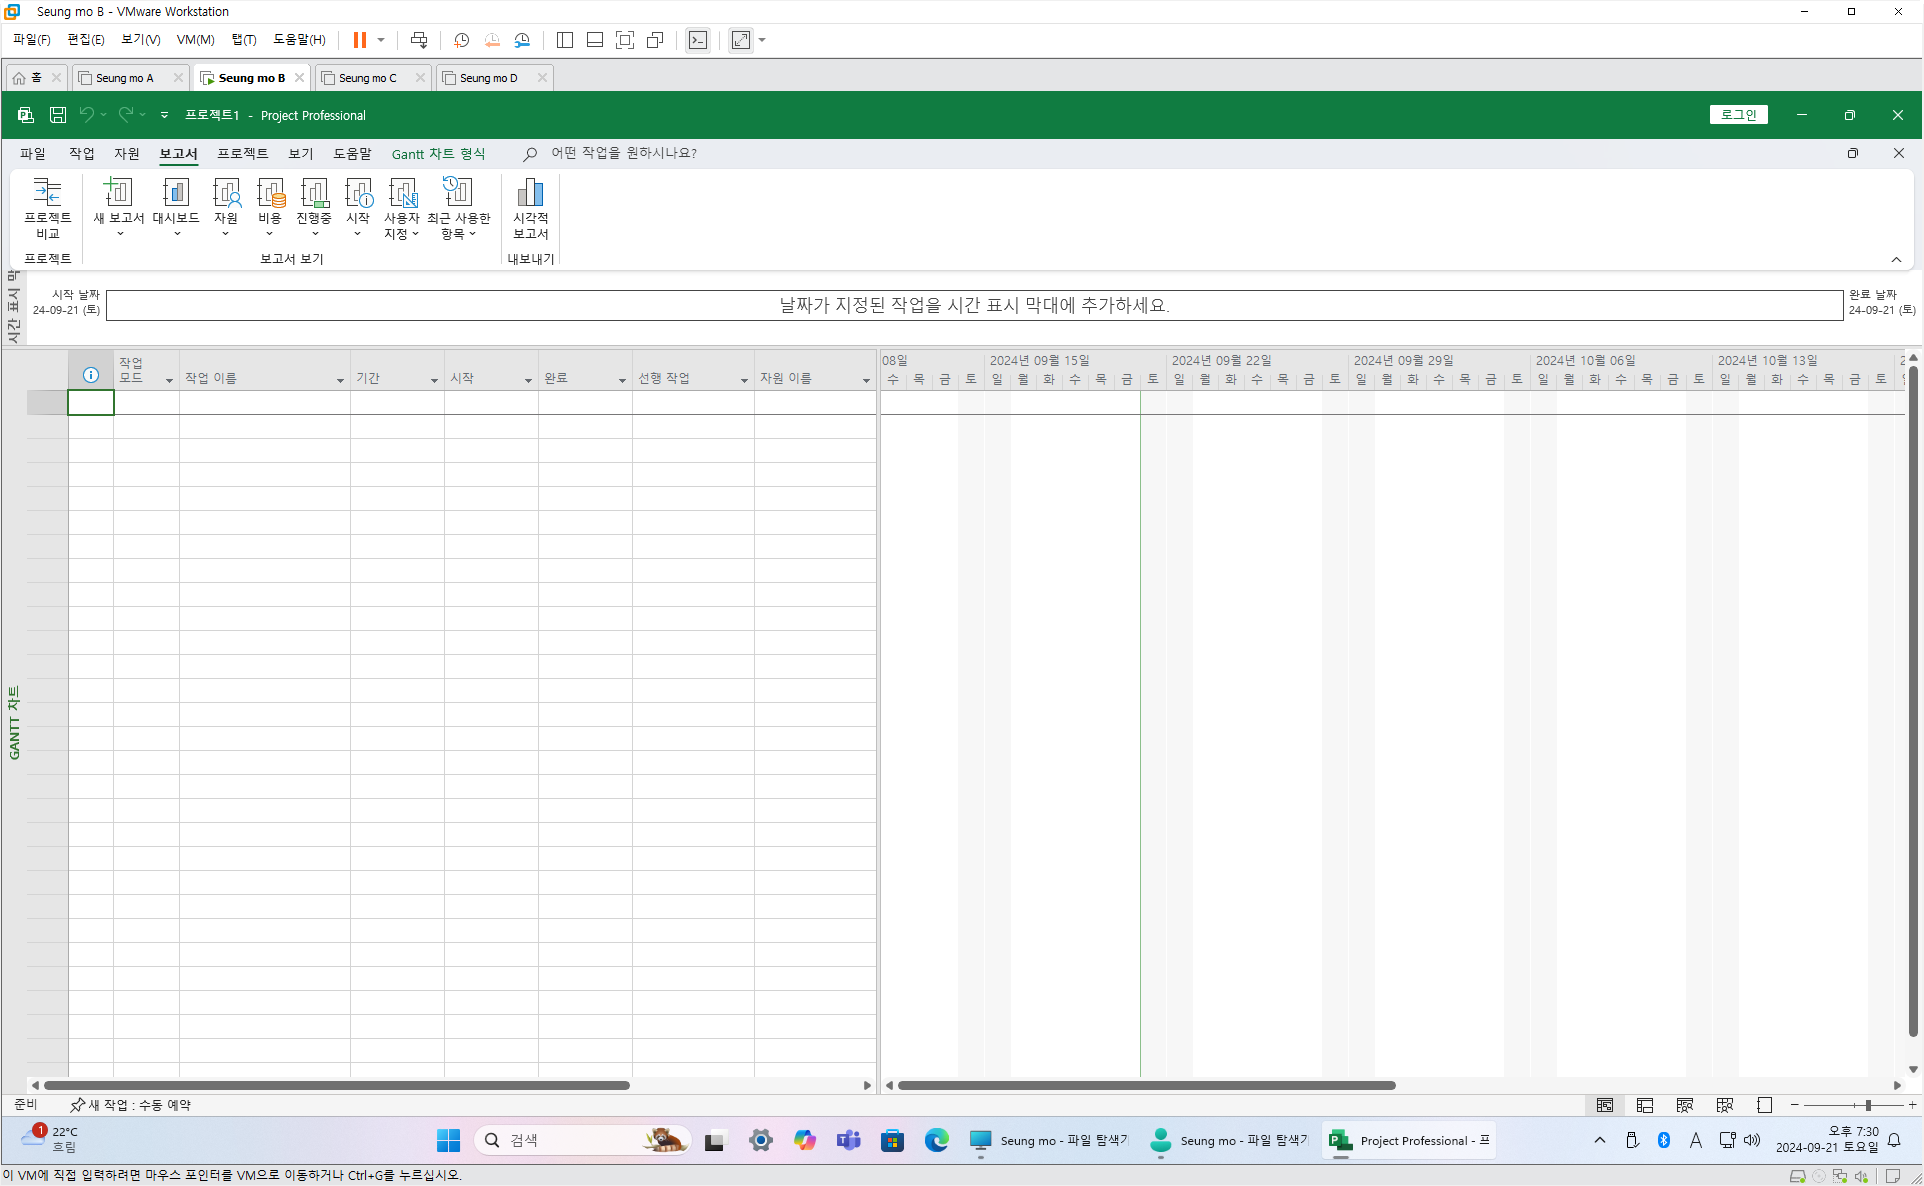This screenshot has width=1924, height=1186.
Task: Open the New Report (새 보고서) menu
Action: point(118,208)
